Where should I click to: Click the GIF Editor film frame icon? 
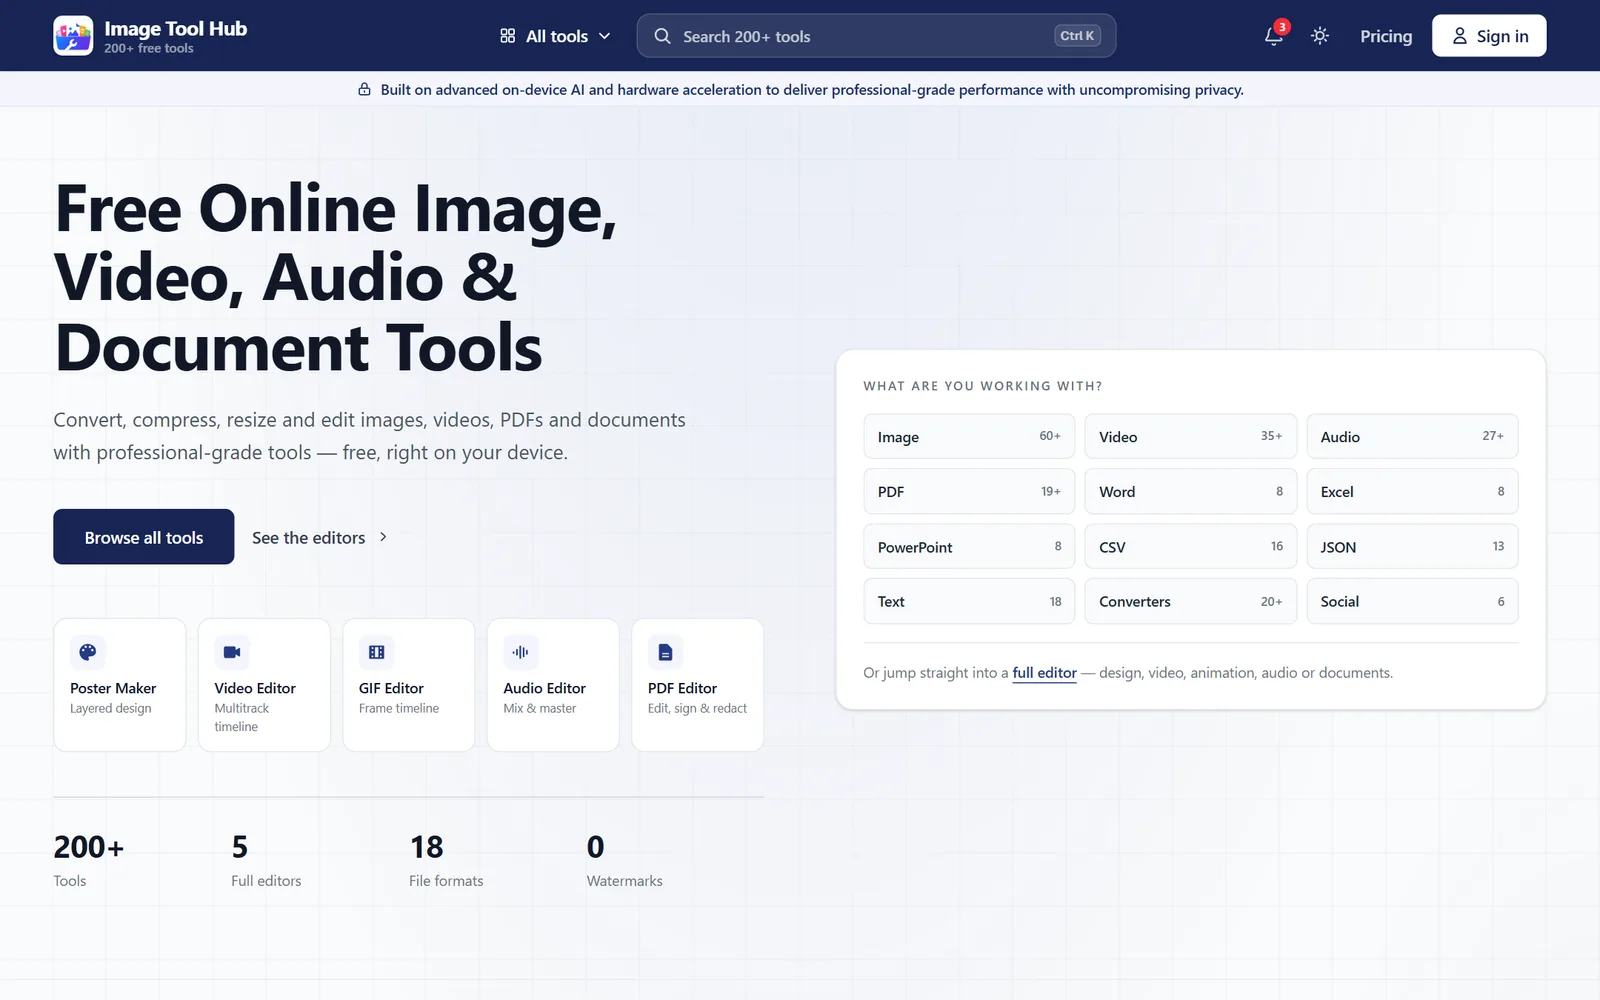coord(377,652)
